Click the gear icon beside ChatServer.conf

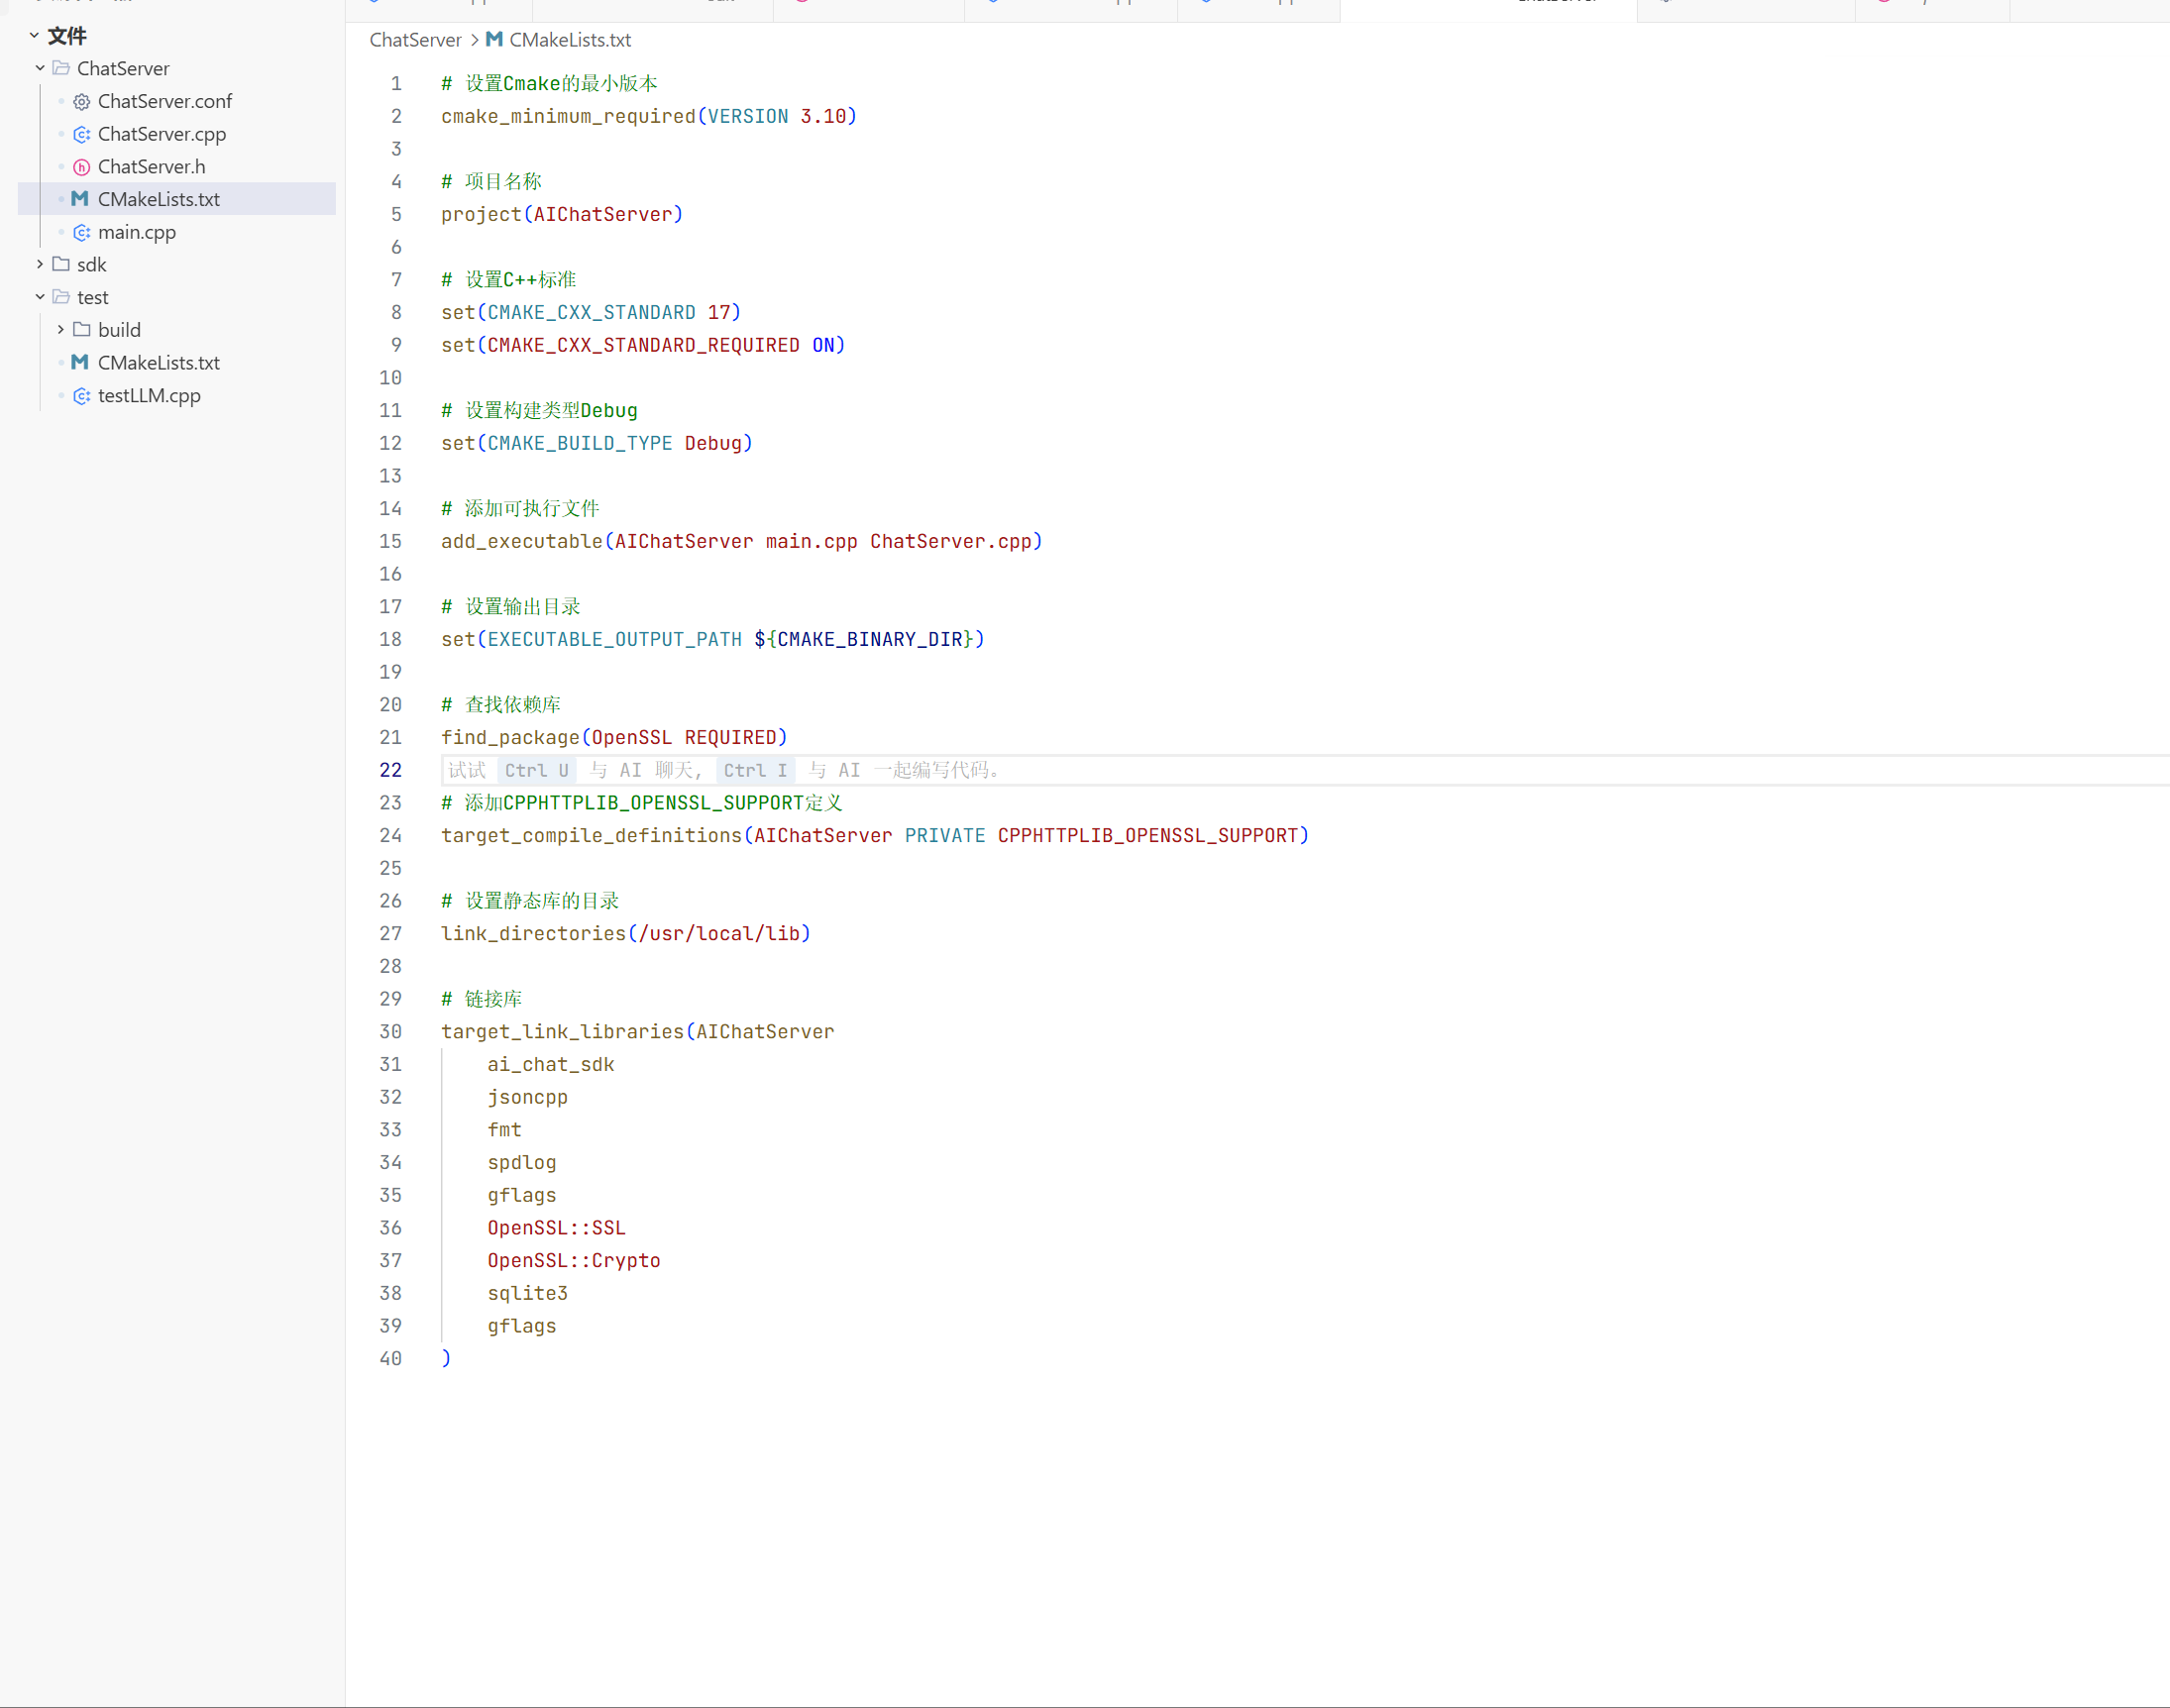(82, 102)
